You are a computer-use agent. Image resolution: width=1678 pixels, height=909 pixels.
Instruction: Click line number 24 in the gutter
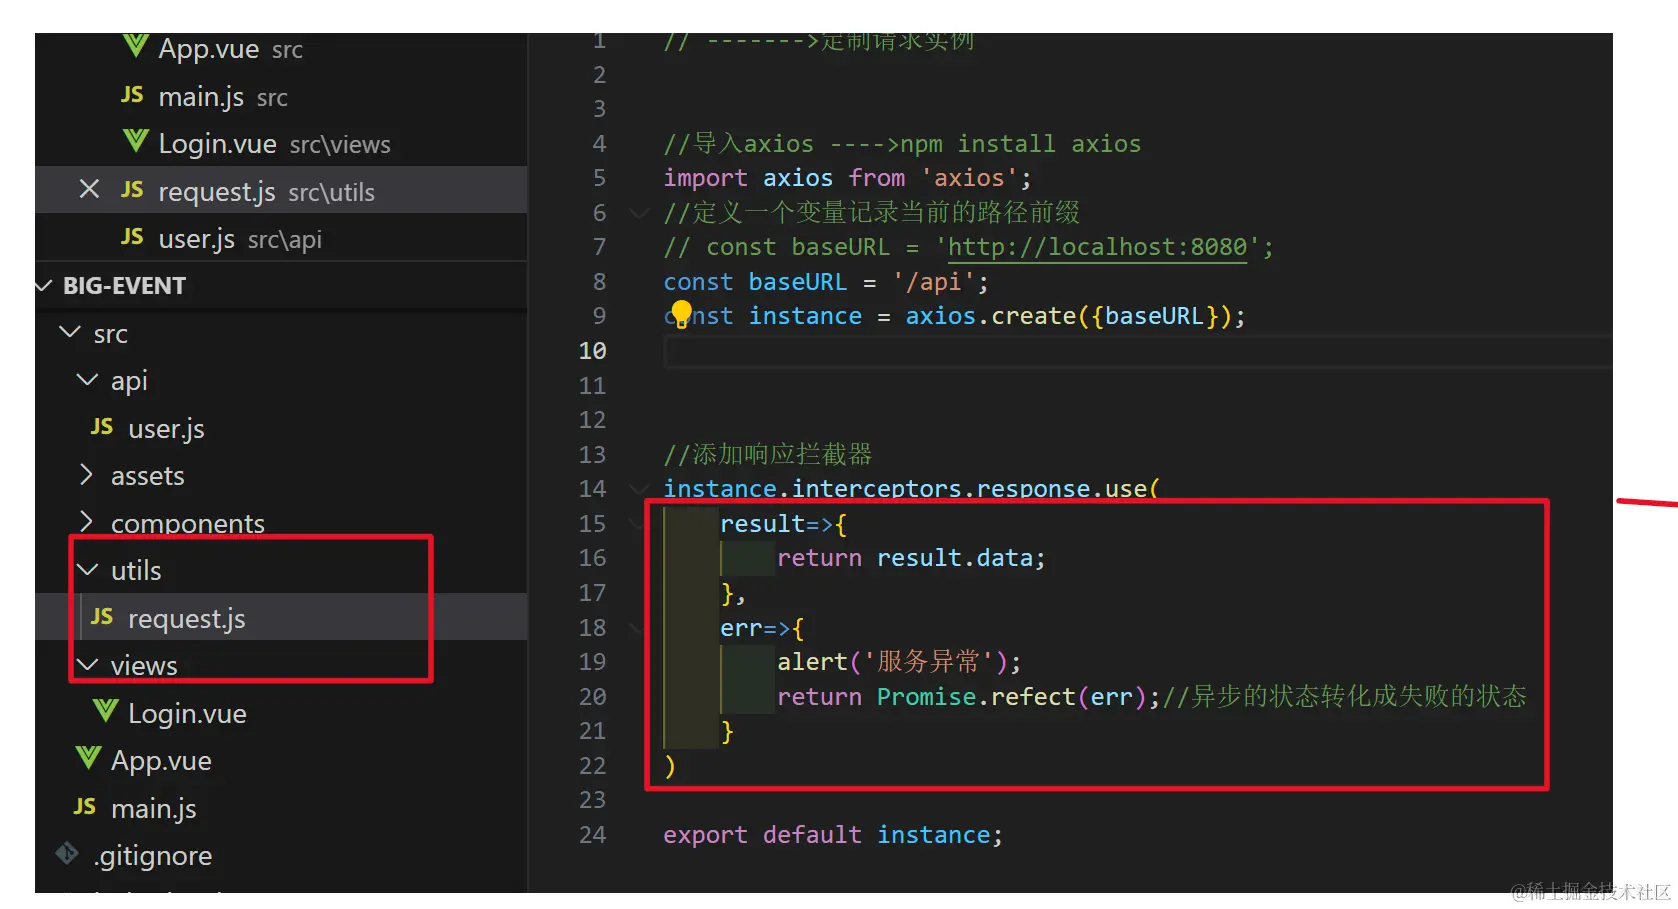[592, 835]
